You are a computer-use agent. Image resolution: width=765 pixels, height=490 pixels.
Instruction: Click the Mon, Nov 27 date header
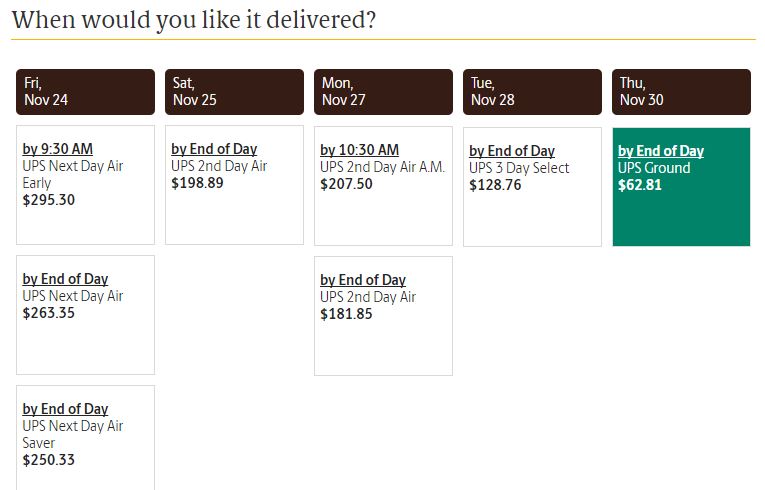(383, 92)
